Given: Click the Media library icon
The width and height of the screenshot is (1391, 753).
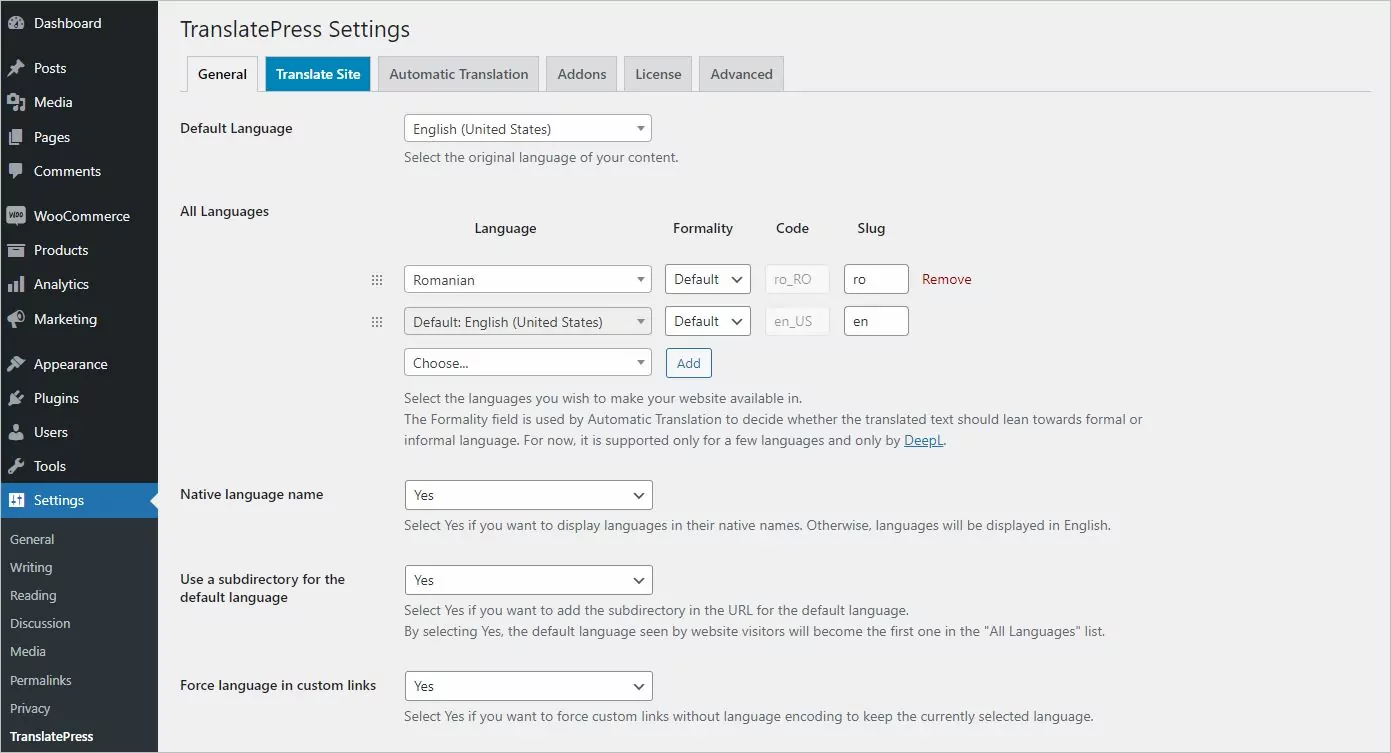Looking at the screenshot, I should 16,102.
